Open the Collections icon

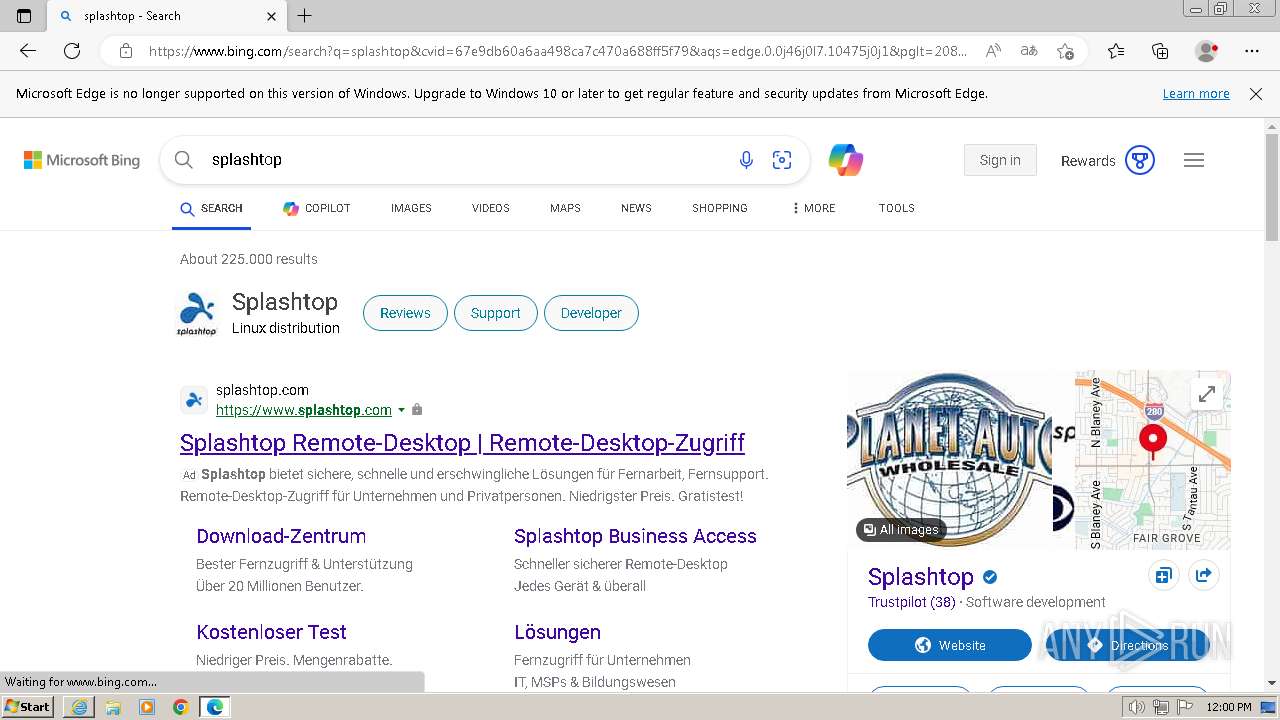[1160, 51]
